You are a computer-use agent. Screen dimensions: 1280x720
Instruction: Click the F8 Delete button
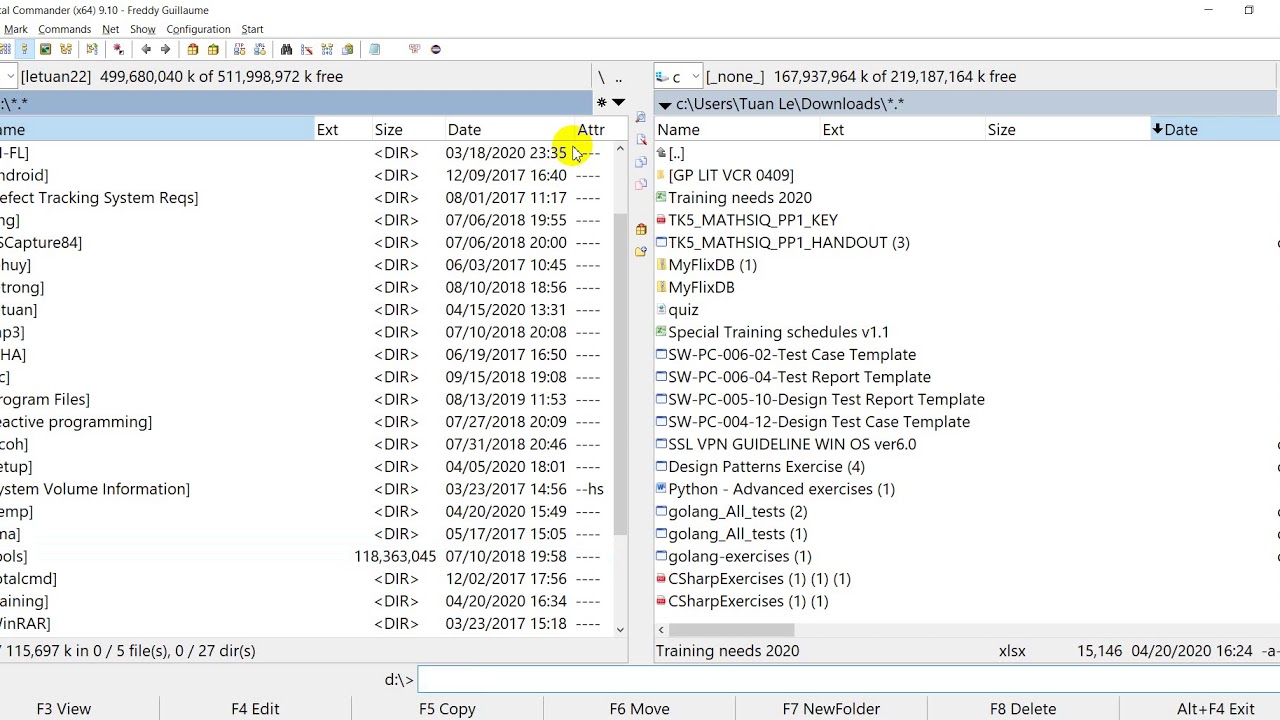tap(1023, 708)
